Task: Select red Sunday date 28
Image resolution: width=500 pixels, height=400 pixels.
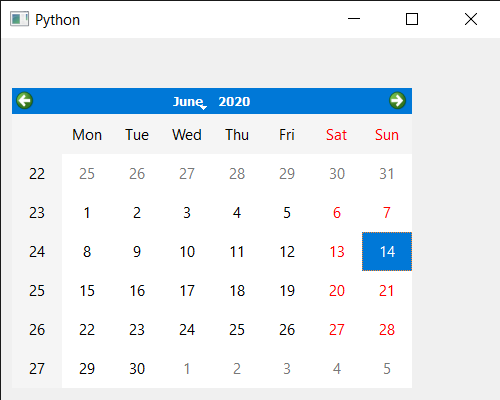Action: point(387,330)
